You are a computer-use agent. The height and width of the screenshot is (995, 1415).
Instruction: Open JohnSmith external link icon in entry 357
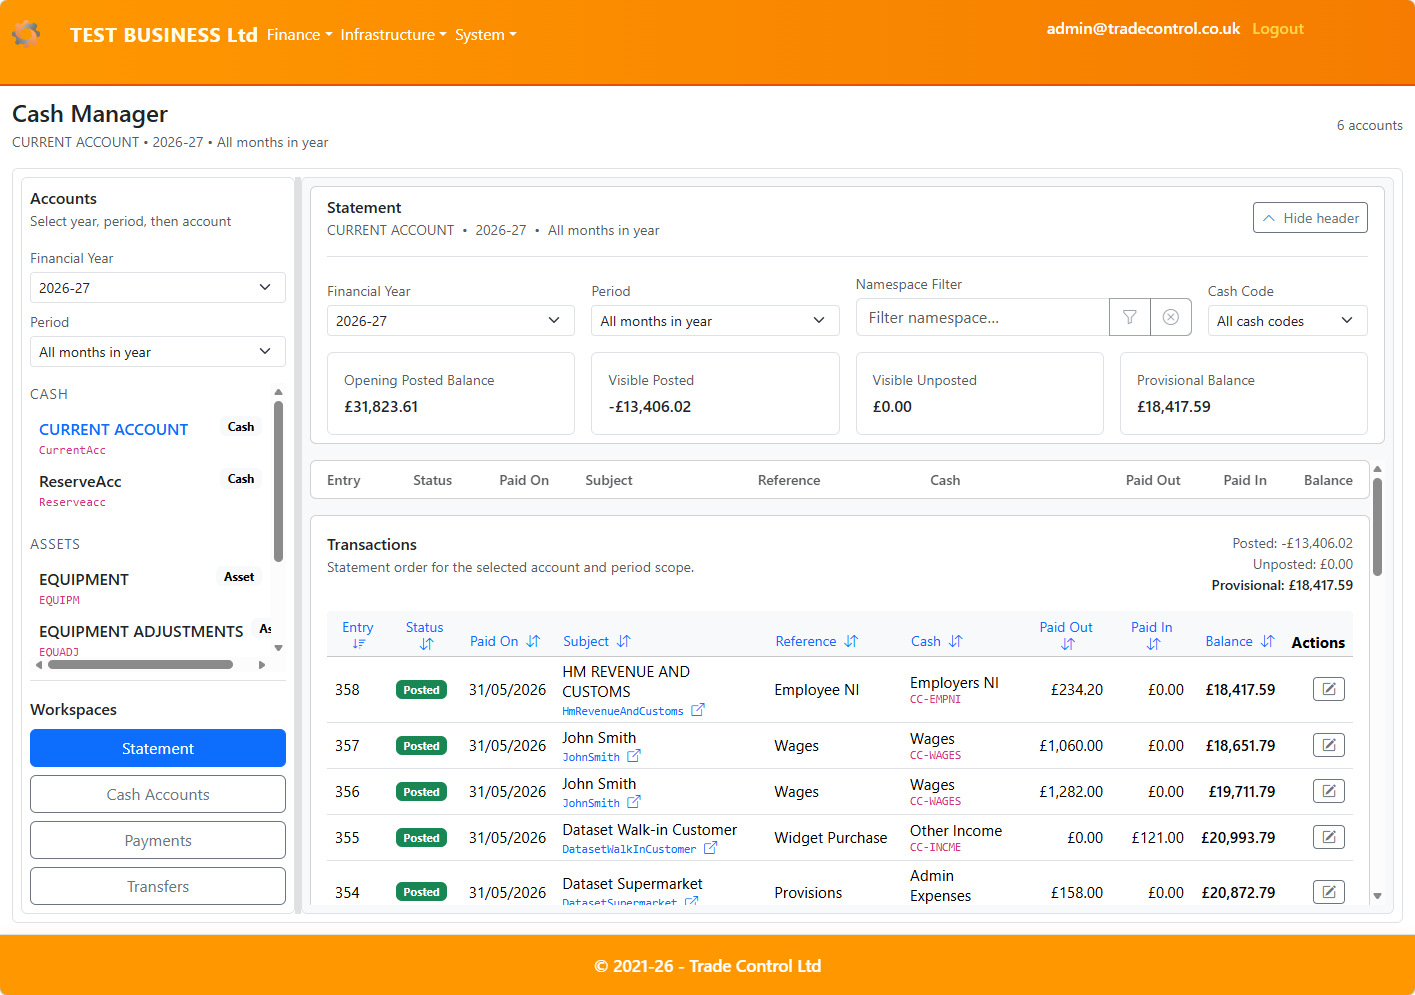pos(634,756)
